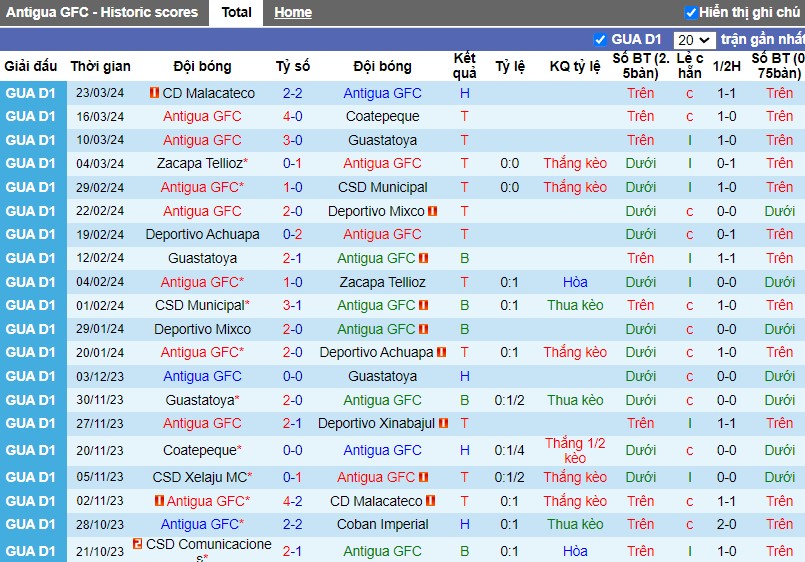Click the KQ tỷ lệ column header
Image resolution: width=805 pixels, height=562 pixels.
(575, 66)
